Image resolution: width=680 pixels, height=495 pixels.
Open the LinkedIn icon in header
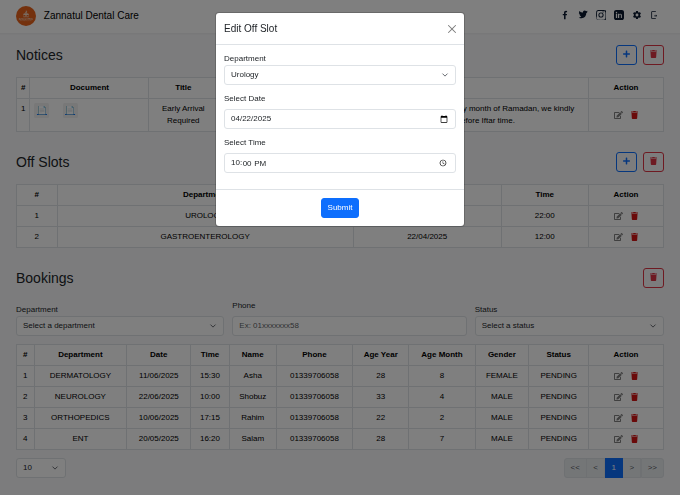point(619,15)
